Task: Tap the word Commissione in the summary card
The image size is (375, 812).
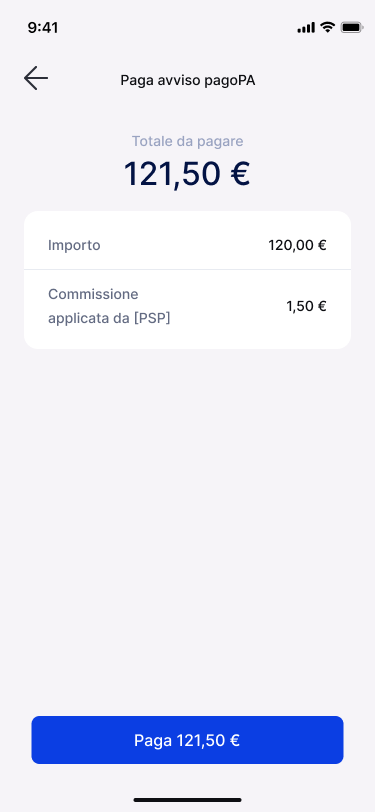Action: tap(93, 294)
